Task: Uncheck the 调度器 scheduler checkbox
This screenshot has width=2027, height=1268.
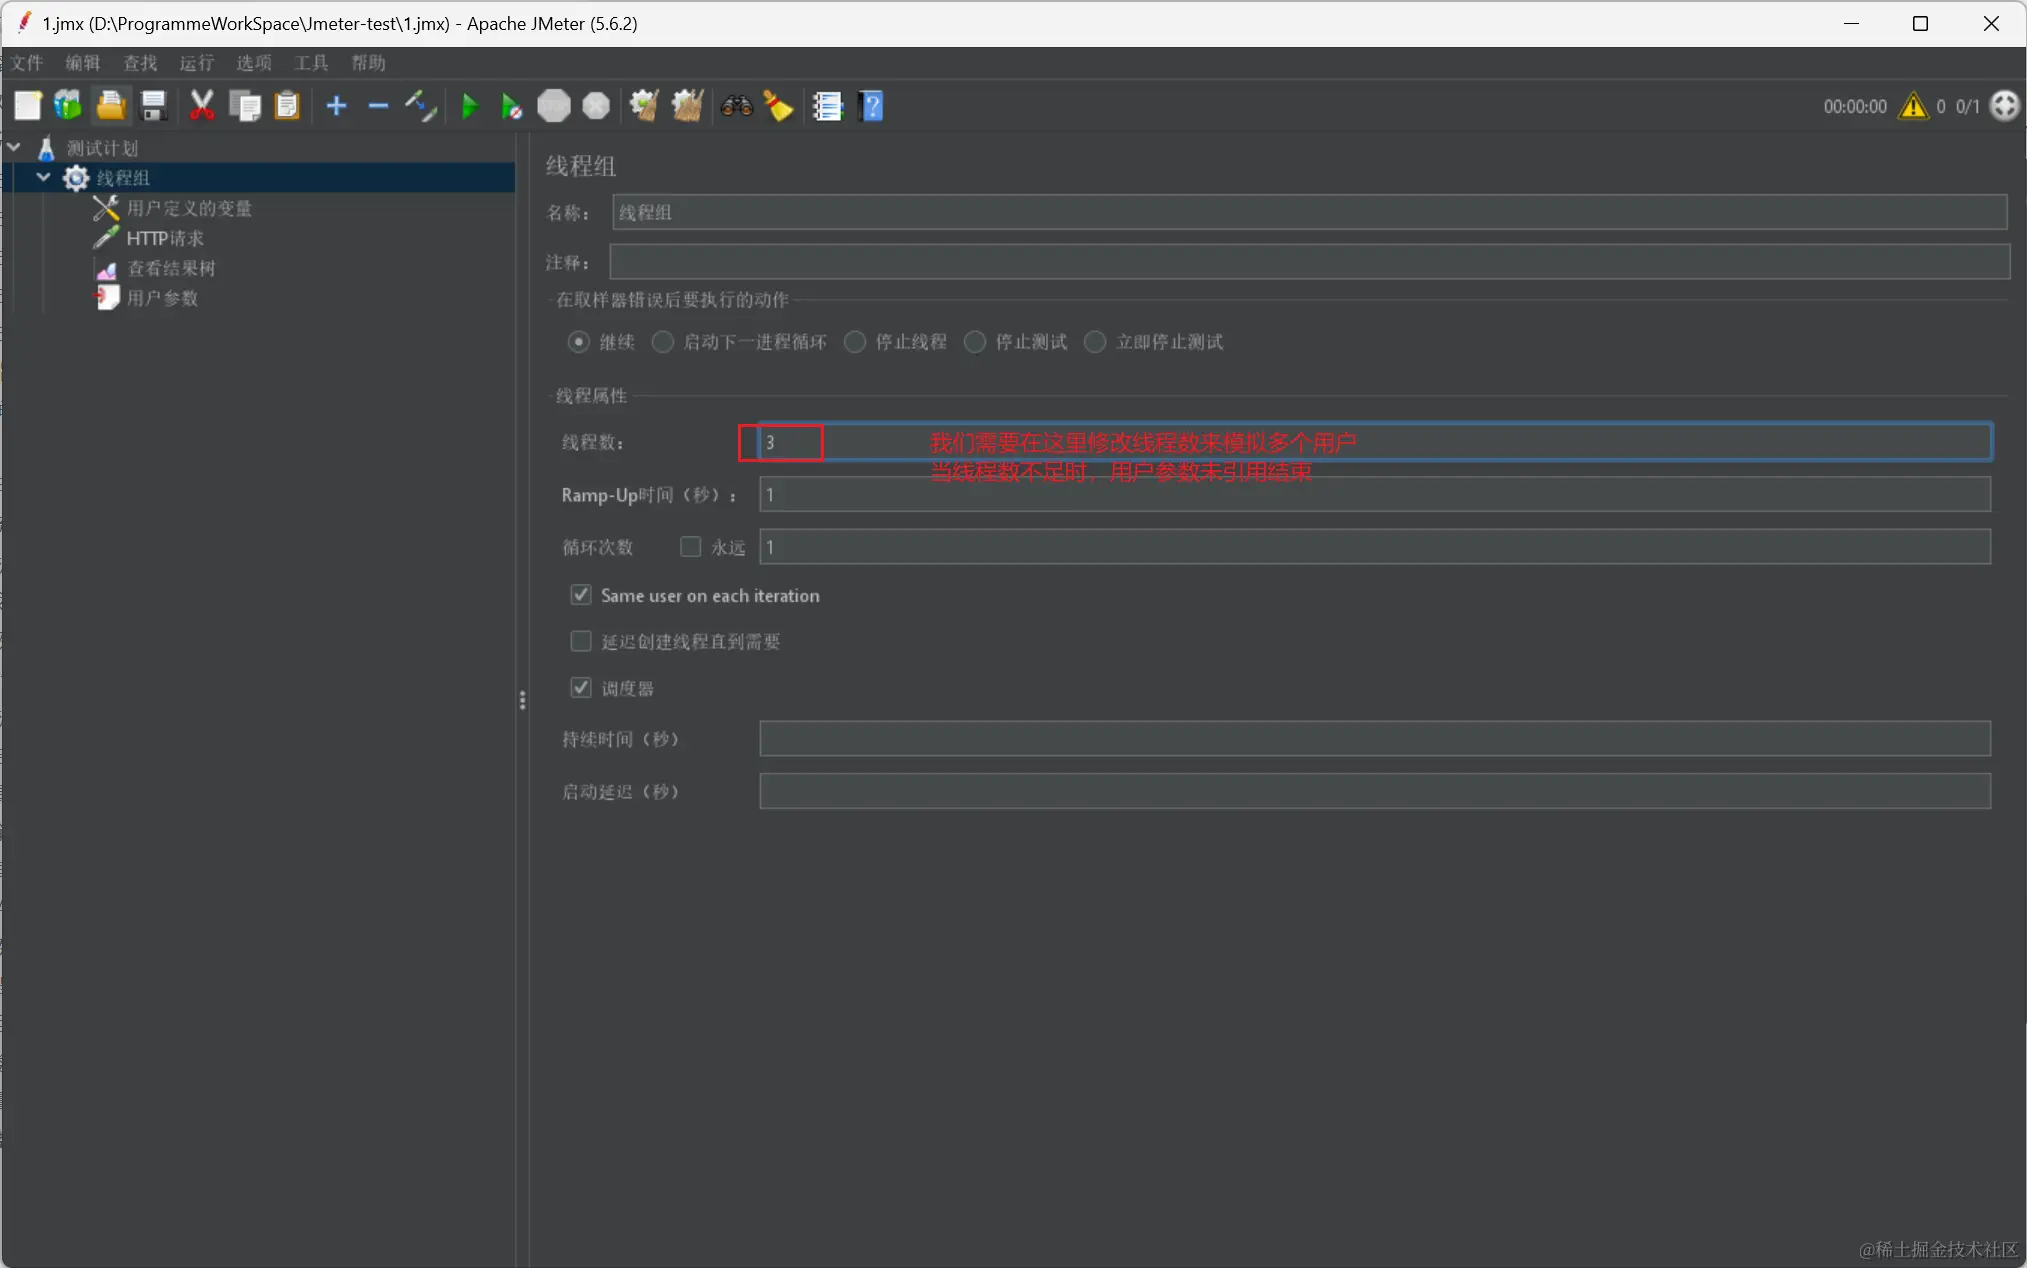Action: [581, 688]
